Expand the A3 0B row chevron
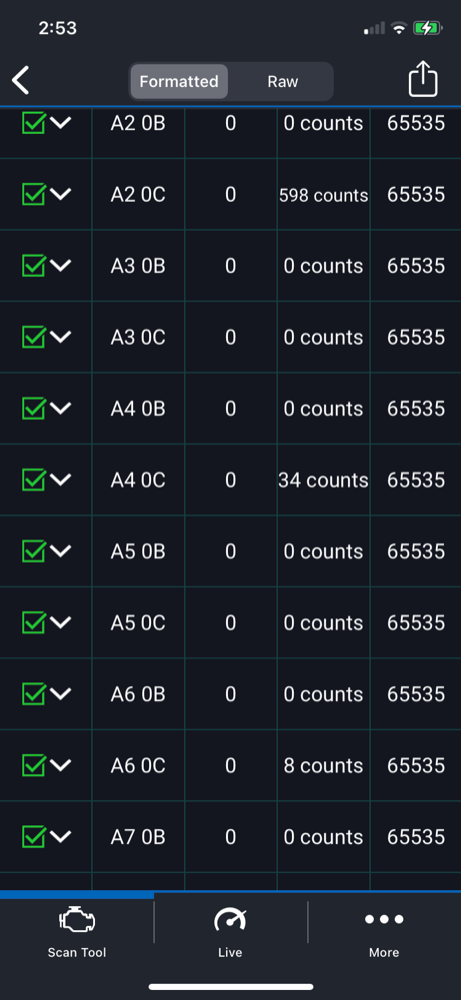The image size is (461, 1000). (61, 265)
